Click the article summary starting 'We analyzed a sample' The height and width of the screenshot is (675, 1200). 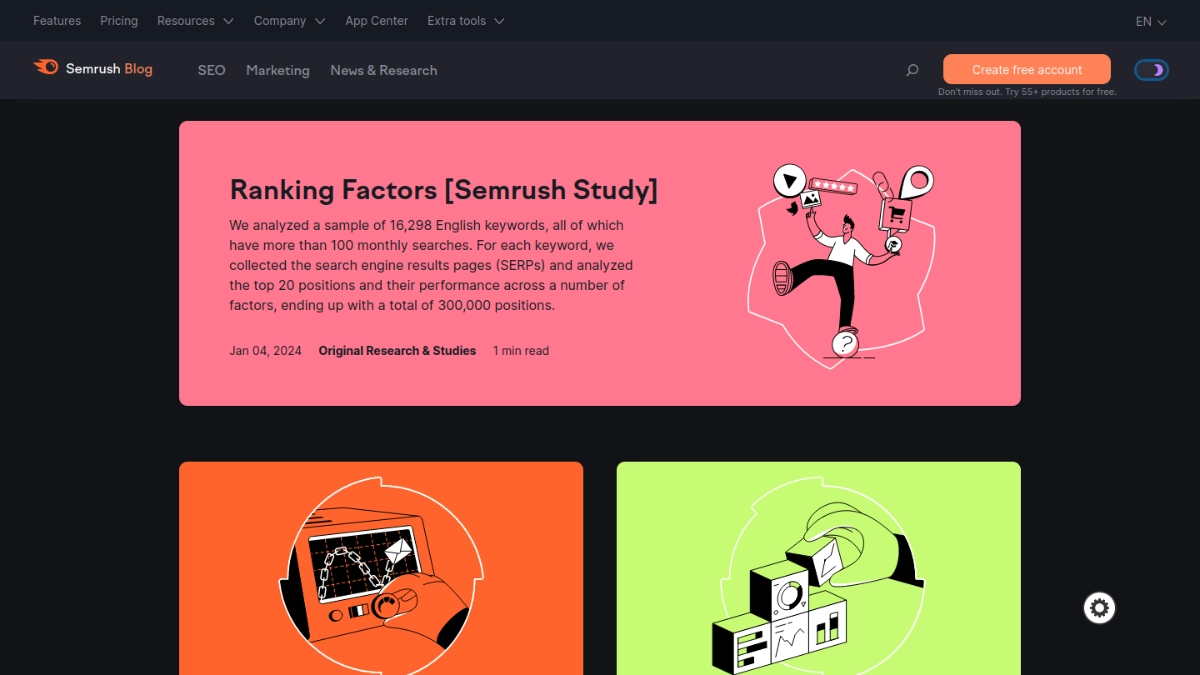tap(431, 265)
